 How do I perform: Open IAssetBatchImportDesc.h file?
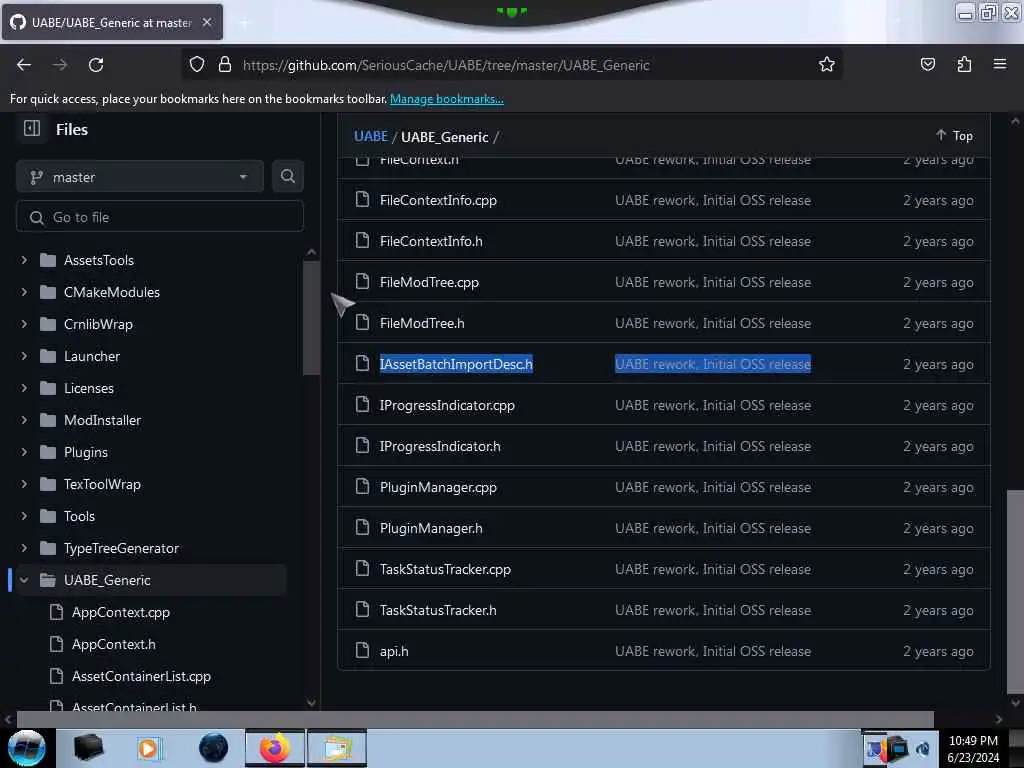pyautogui.click(x=456, y=364)
